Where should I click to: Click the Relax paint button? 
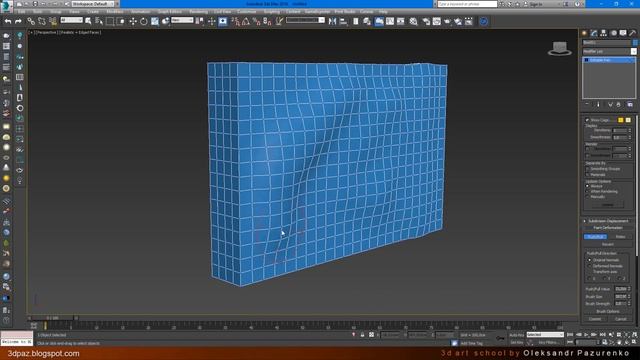[x=620, y=237]
